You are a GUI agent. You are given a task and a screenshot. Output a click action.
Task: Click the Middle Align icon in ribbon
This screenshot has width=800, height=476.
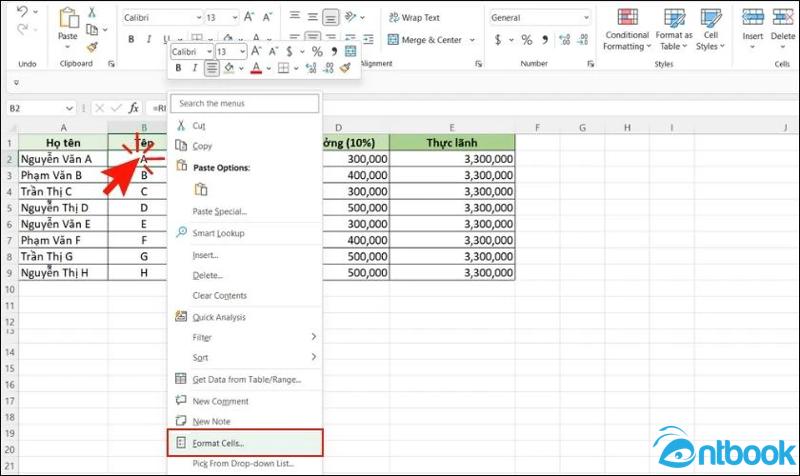[312, 16]
